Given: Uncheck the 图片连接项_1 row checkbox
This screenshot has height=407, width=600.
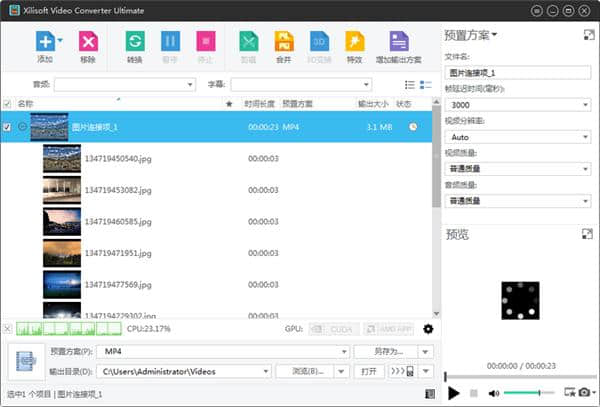Looking at the screenshot, I should click(8, 127).
